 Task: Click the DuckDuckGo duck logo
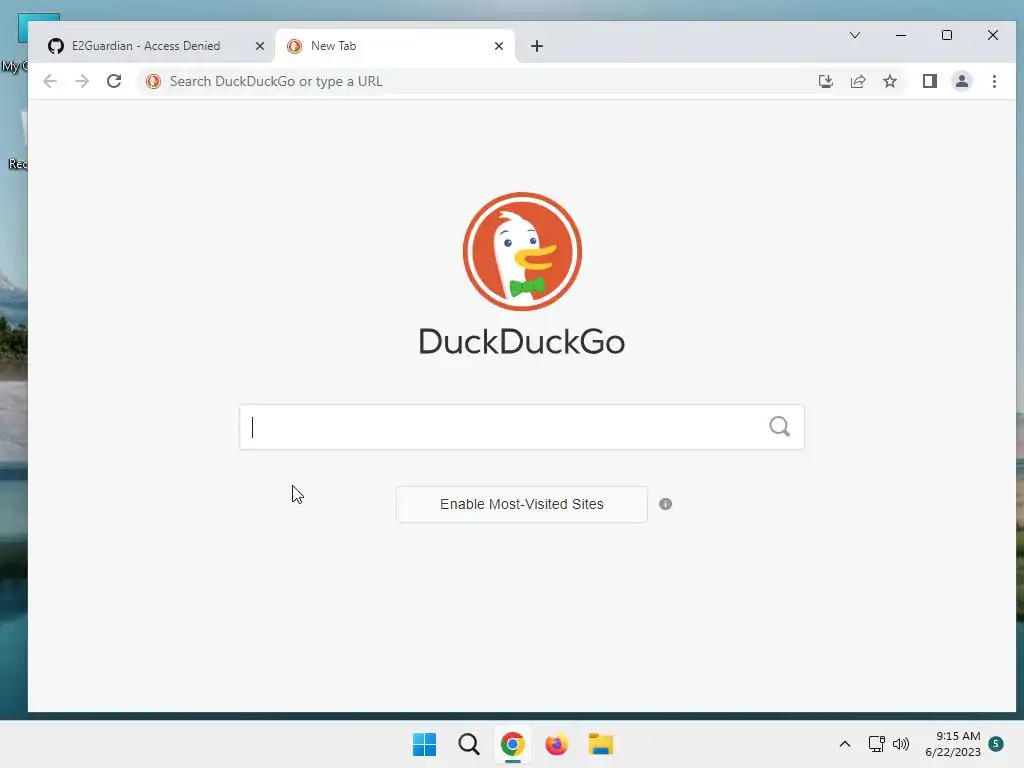click(522, 251)
